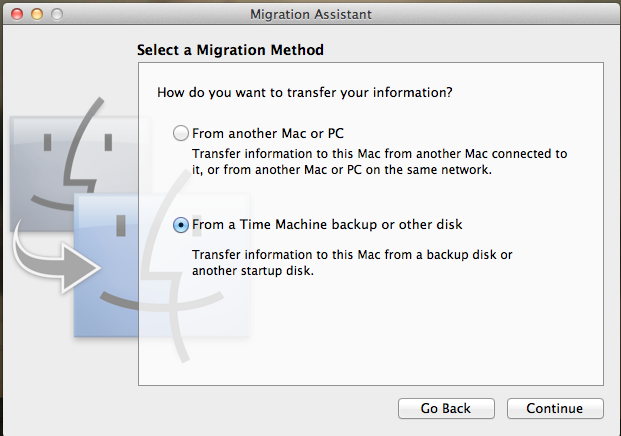Click the 'Select a Migration Method' heading

tap(230, 50)
